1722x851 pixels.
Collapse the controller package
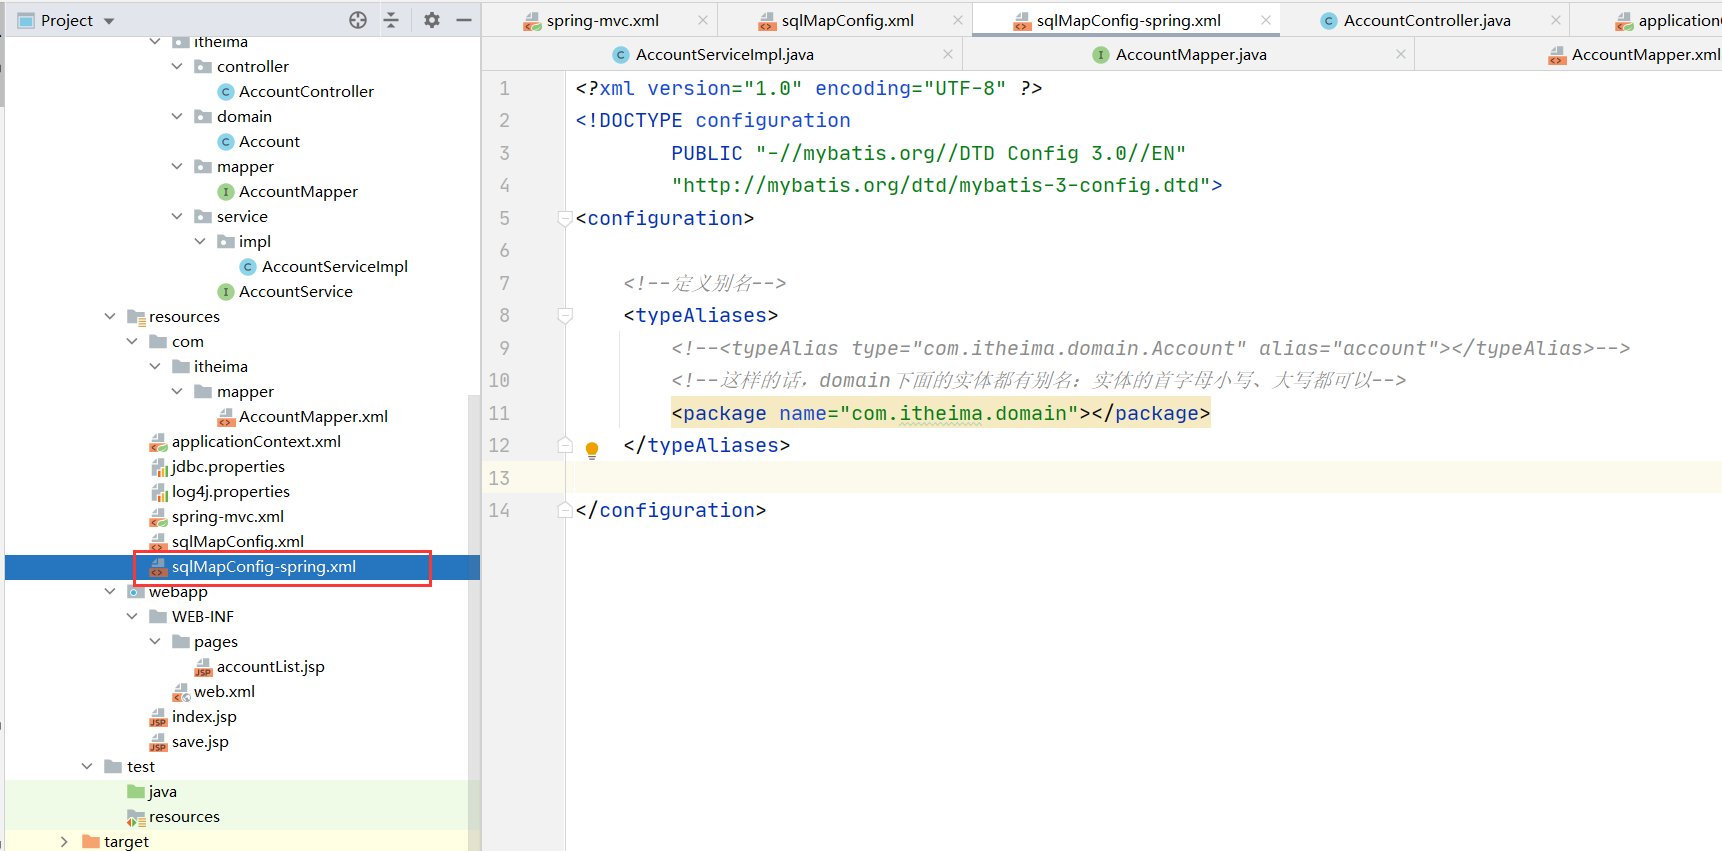[x=177, y=66]
